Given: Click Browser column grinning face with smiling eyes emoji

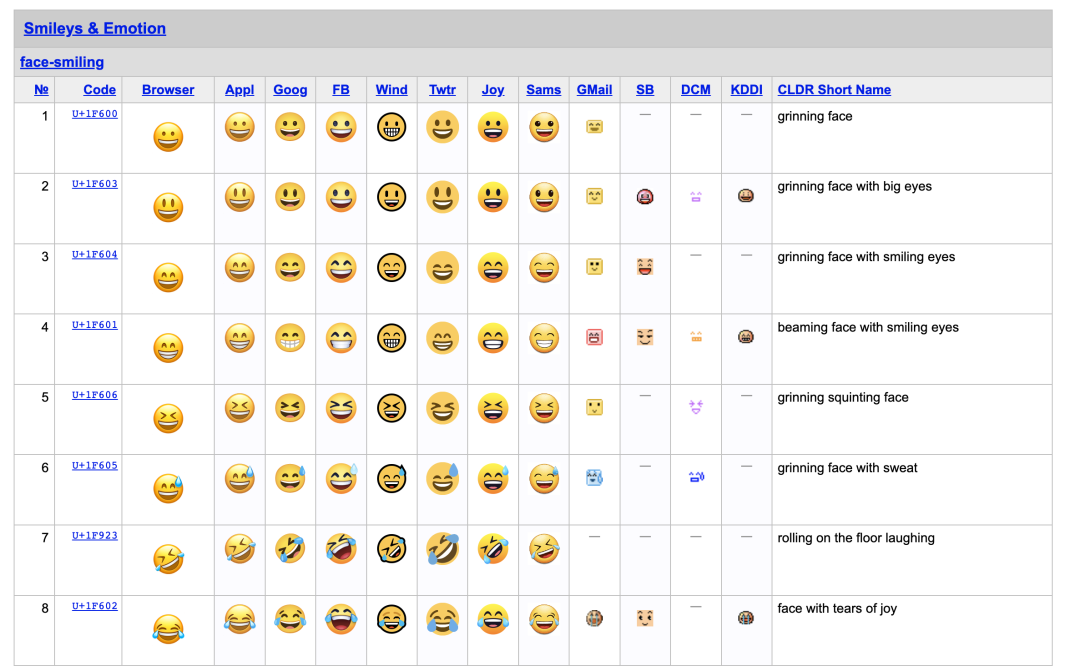Looking at the screenshot, I should pos(168,277).
